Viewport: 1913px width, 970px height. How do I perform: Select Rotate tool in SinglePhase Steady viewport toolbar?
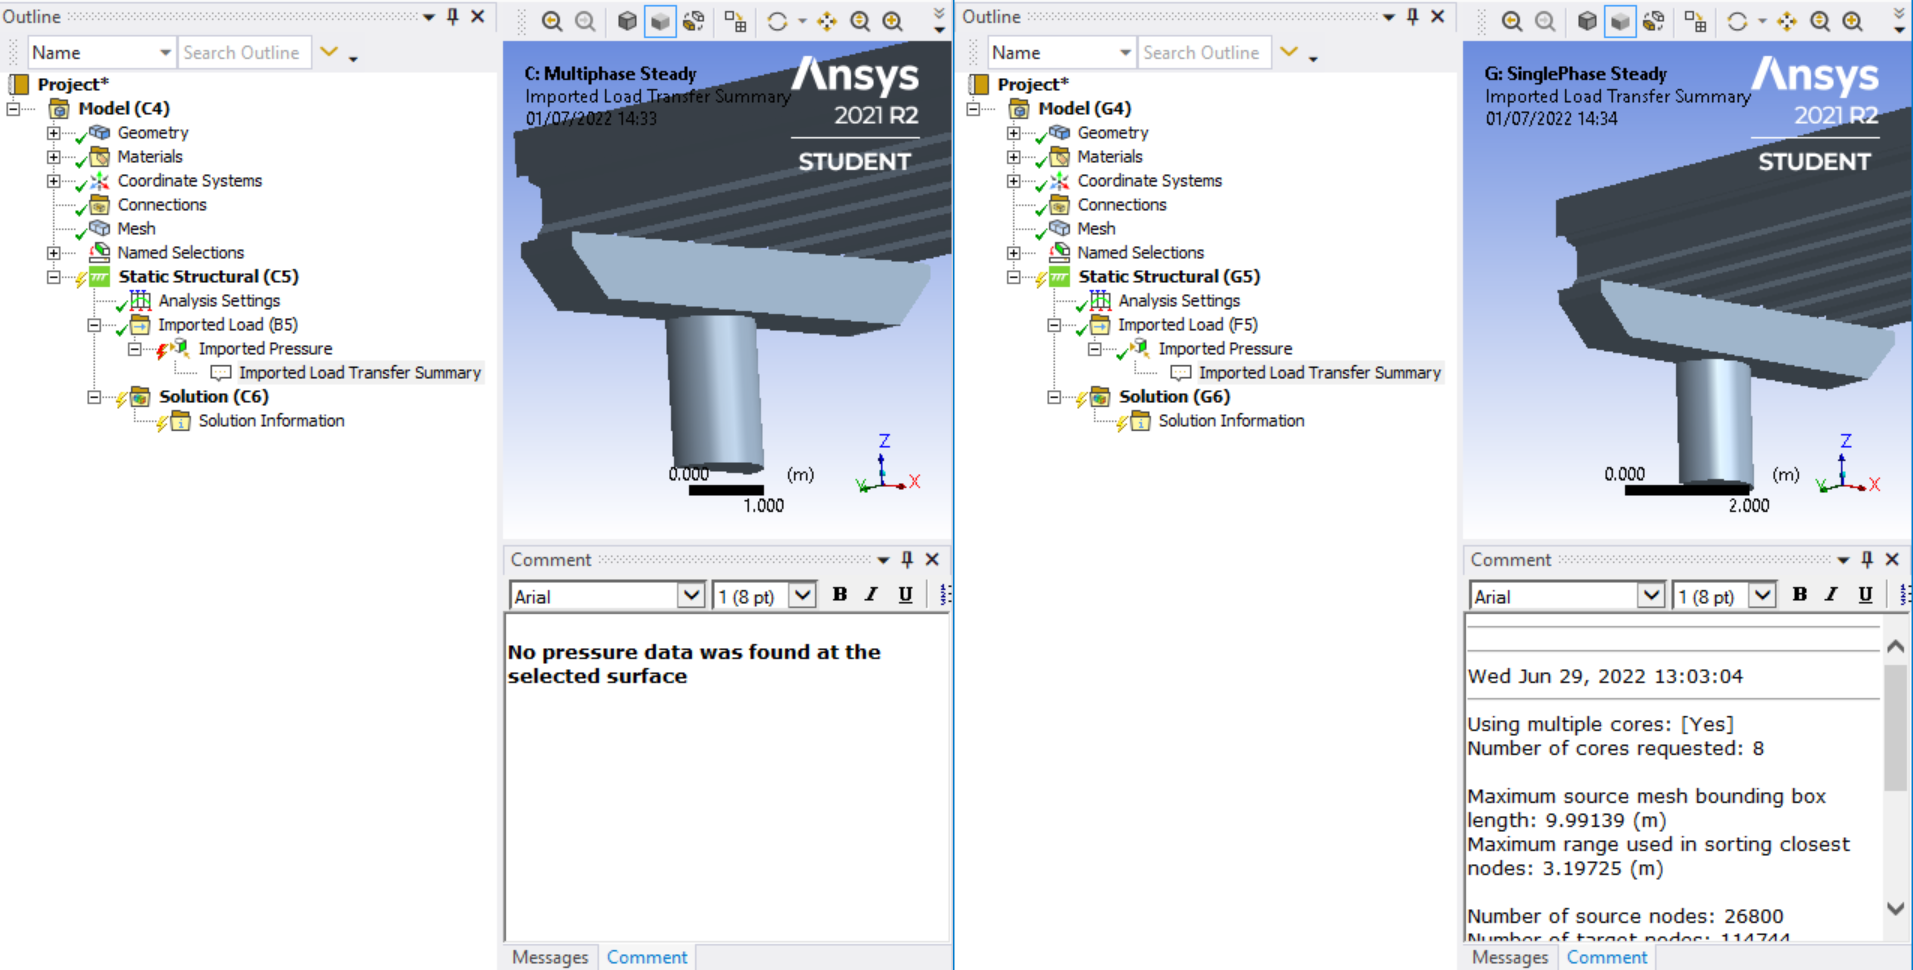[x=1737, y=21]
